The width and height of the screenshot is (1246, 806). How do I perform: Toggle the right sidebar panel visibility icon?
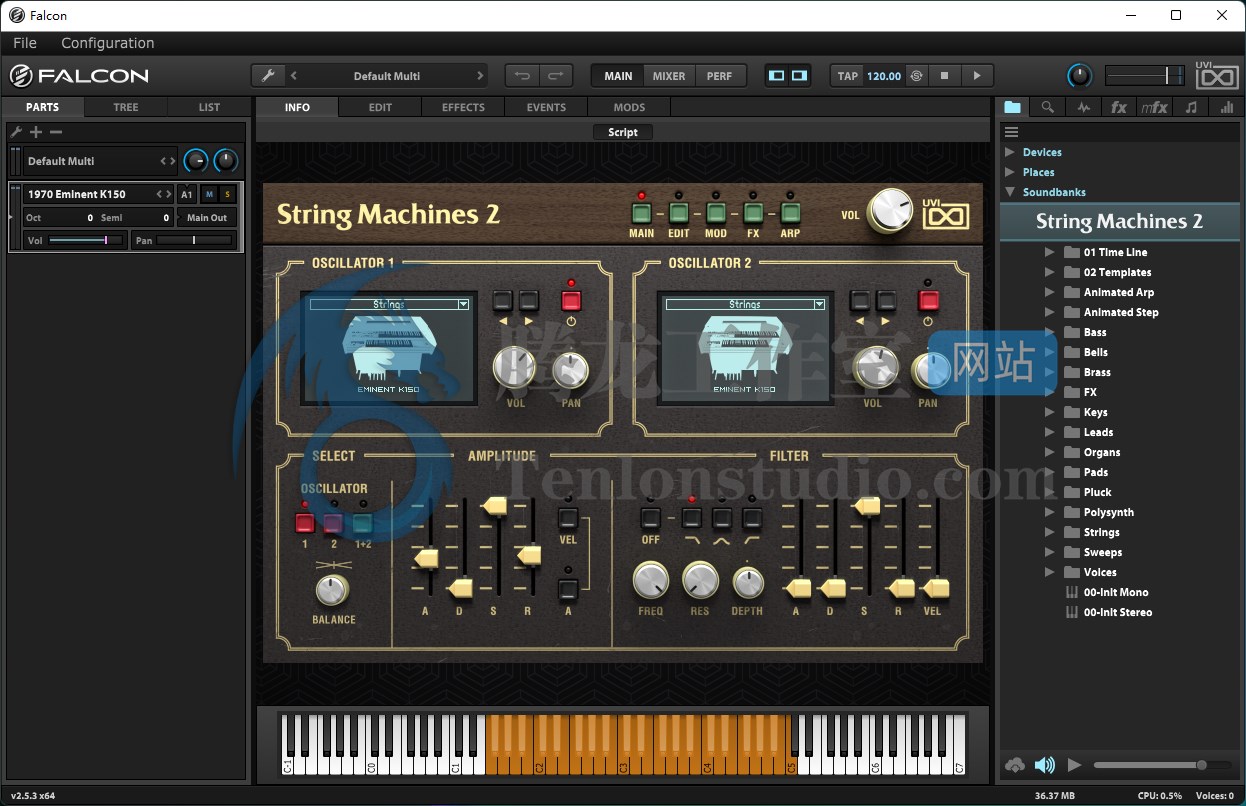tap(799, 76)
